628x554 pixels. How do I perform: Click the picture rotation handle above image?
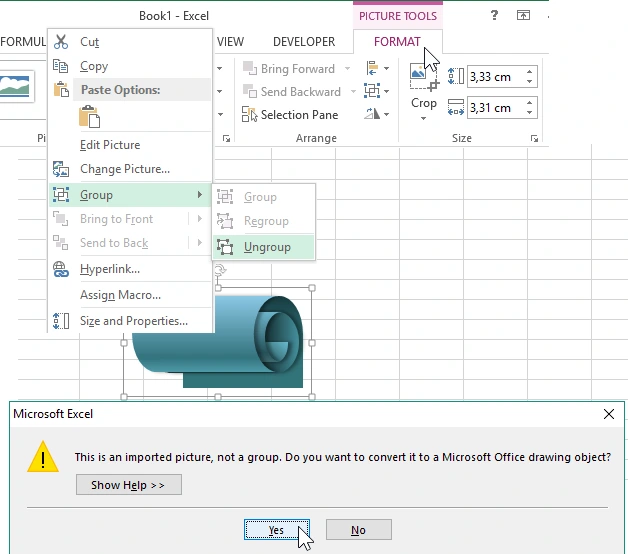coord(218,269)
